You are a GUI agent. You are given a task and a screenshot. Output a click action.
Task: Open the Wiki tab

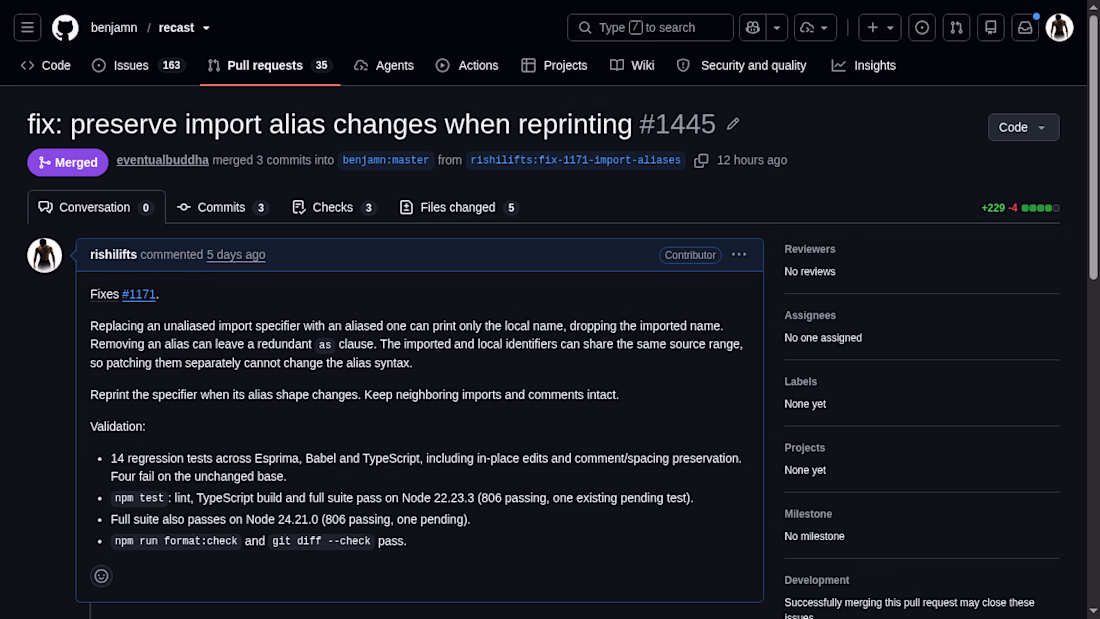click(x=632, y=65)
